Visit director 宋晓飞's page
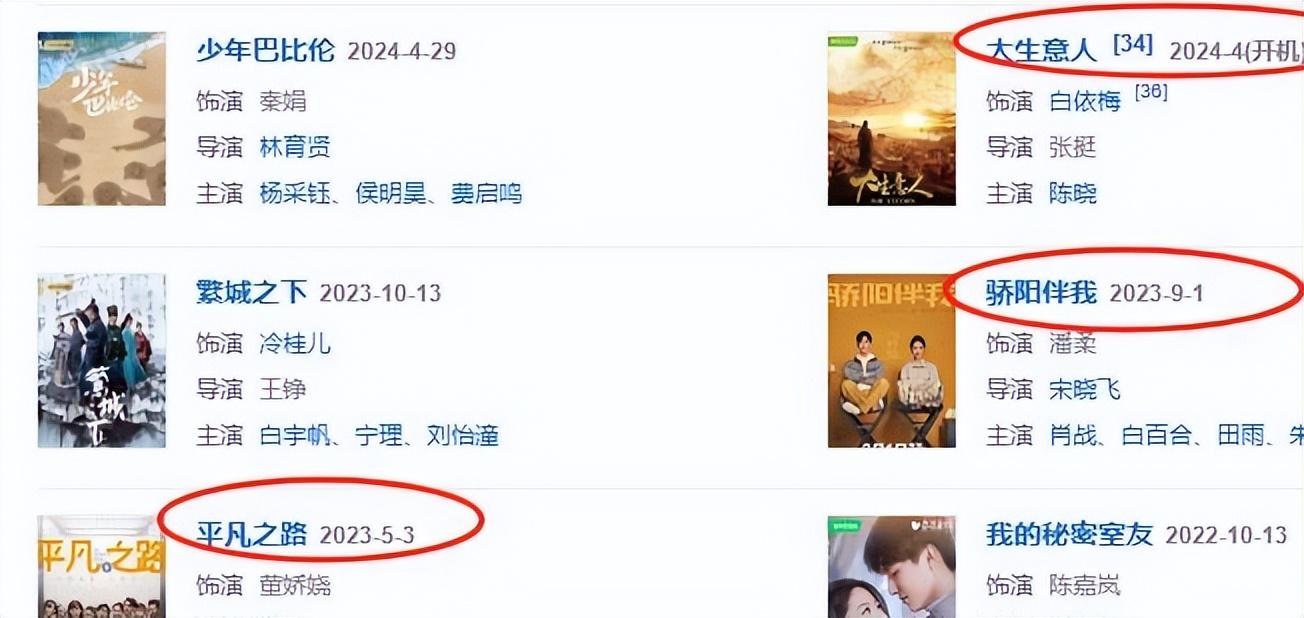Viewport: 1304px width, 618px height. [1084, 388]
